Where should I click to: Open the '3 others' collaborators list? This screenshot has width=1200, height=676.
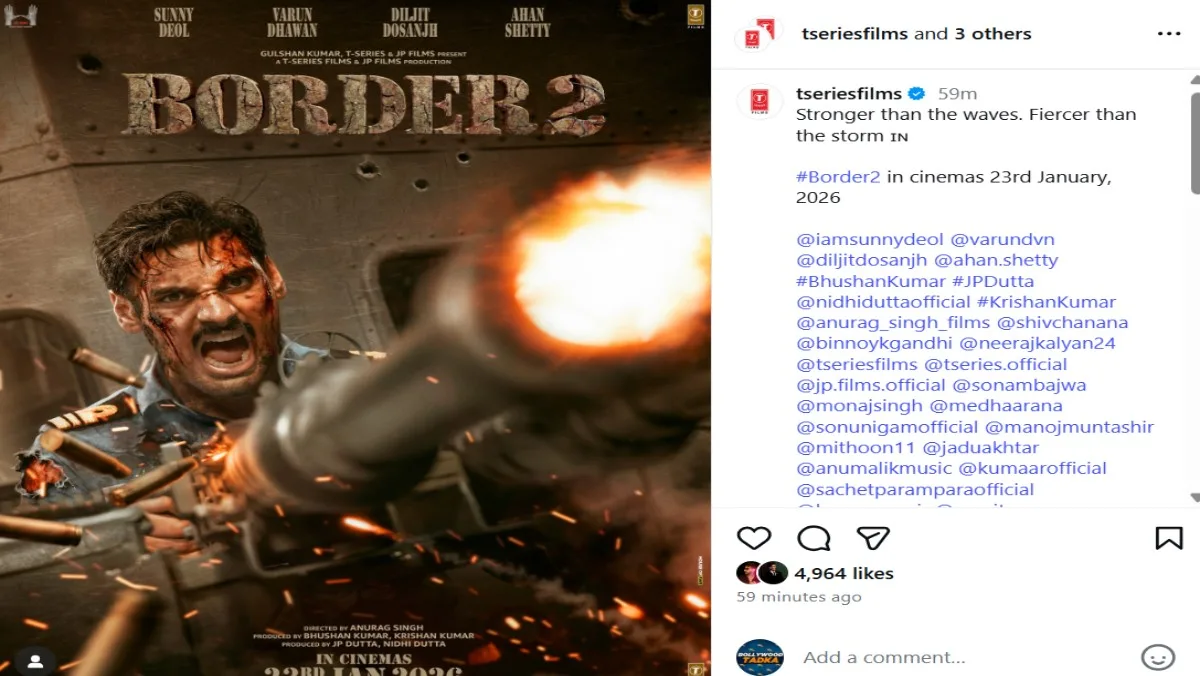[x=992, y=34]
